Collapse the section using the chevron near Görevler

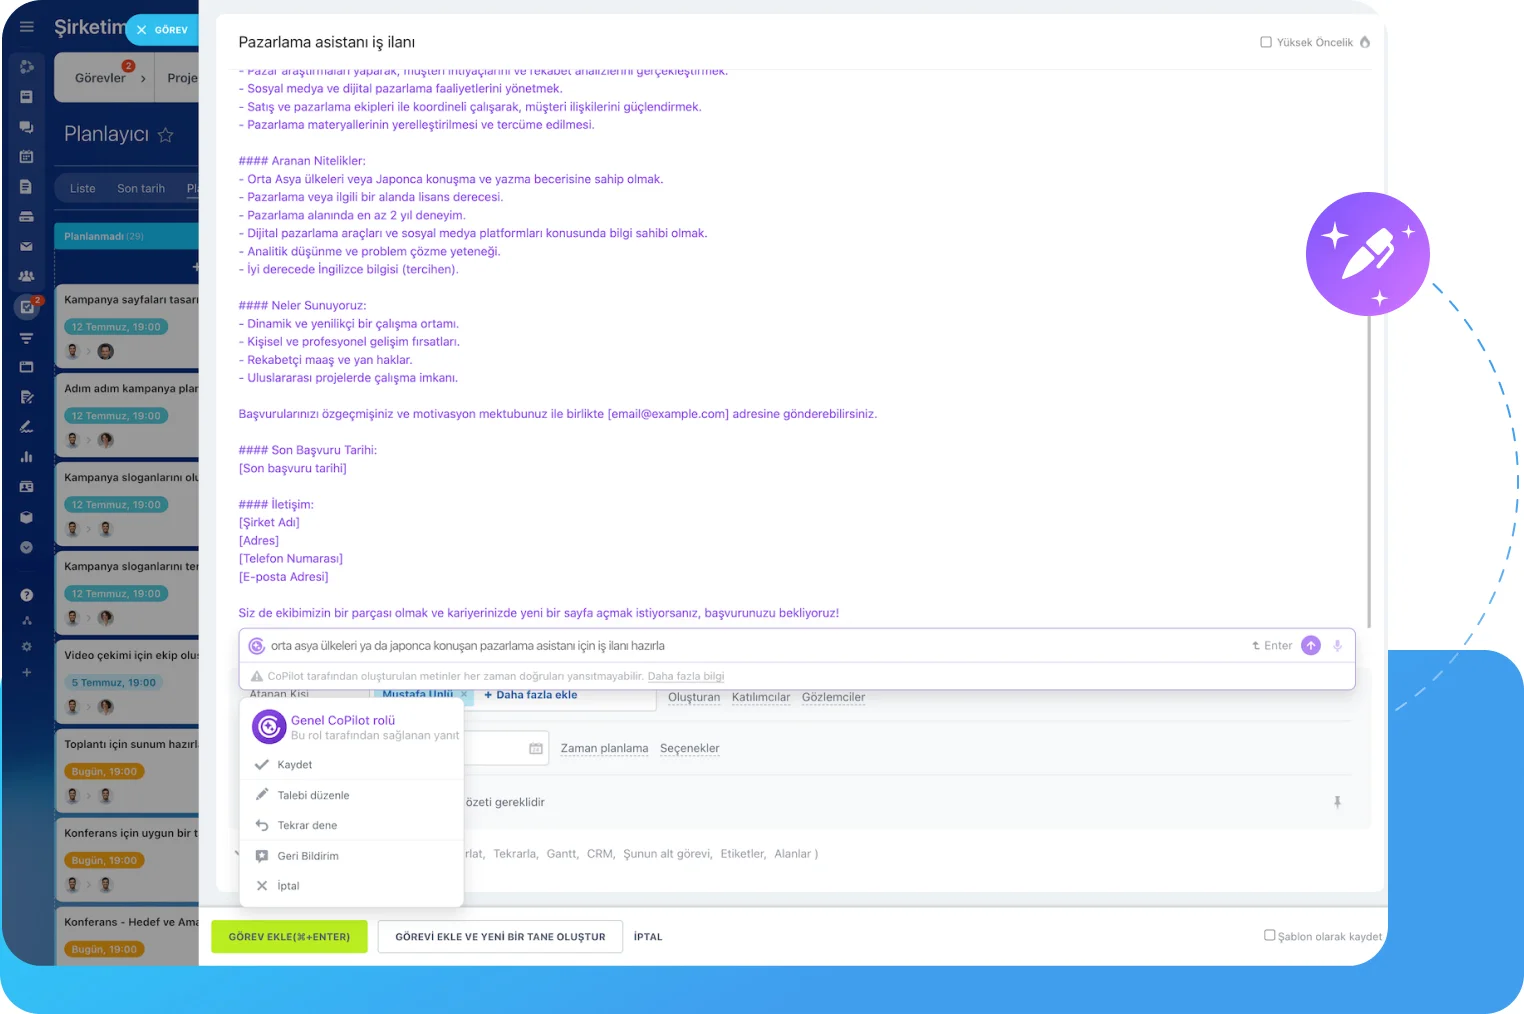tap(143, 76)
